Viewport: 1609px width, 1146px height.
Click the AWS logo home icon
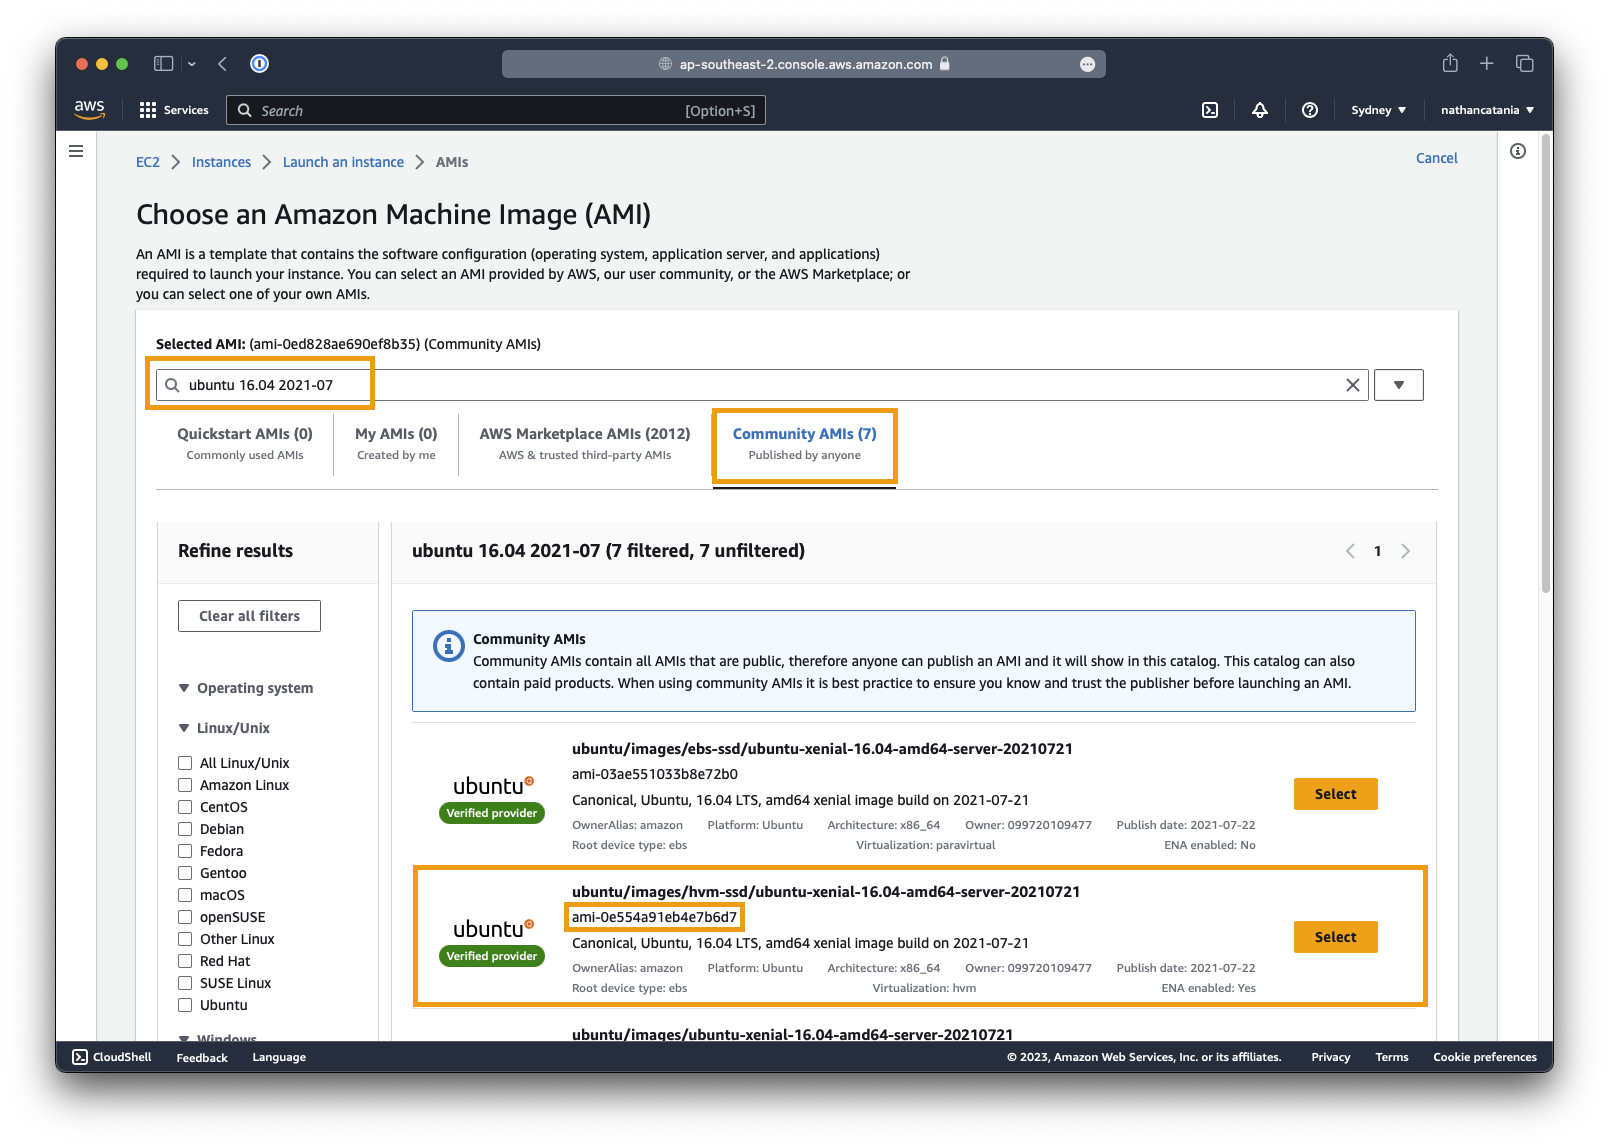(x=89, y=109)
